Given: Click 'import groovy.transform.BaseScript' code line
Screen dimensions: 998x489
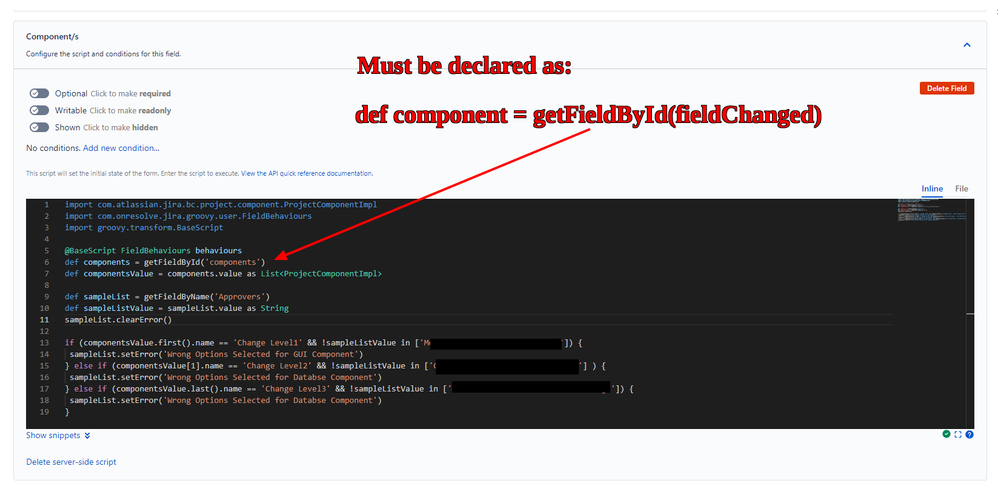Looking at the screenshot, I should pos(144,227).
